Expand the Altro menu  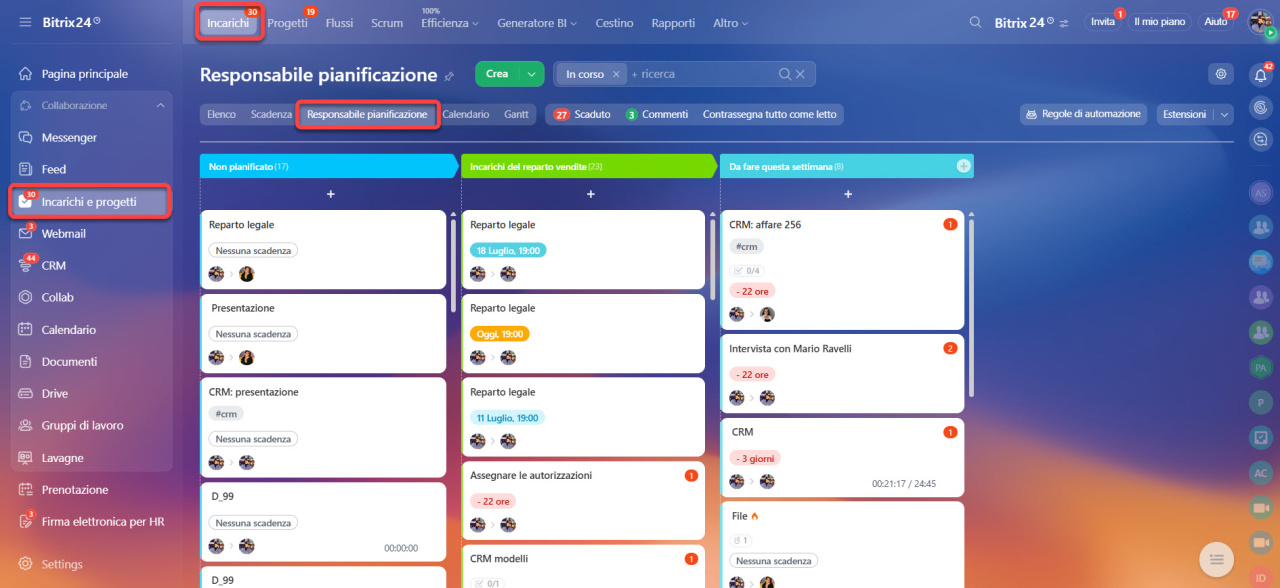(730, 23)
